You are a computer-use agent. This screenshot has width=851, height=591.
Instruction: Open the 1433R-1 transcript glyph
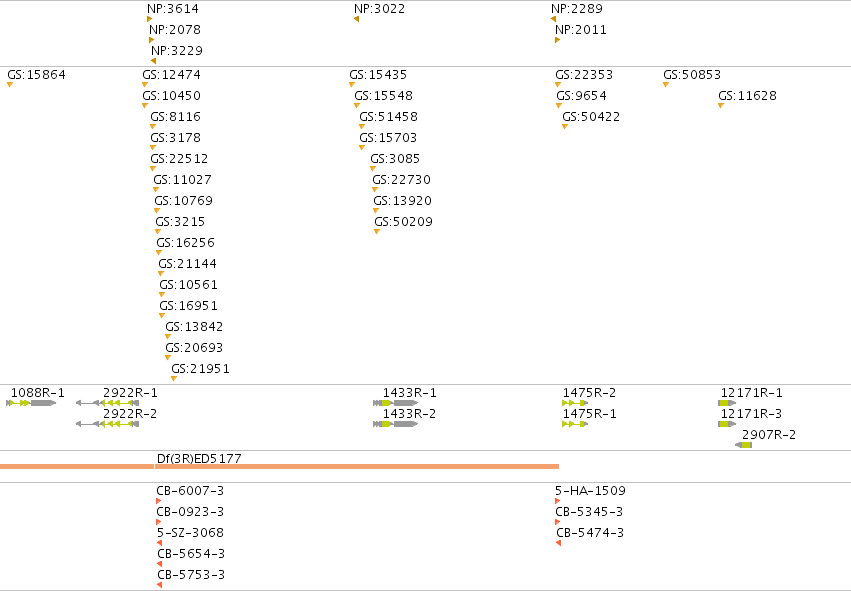[x=396, y=403]
